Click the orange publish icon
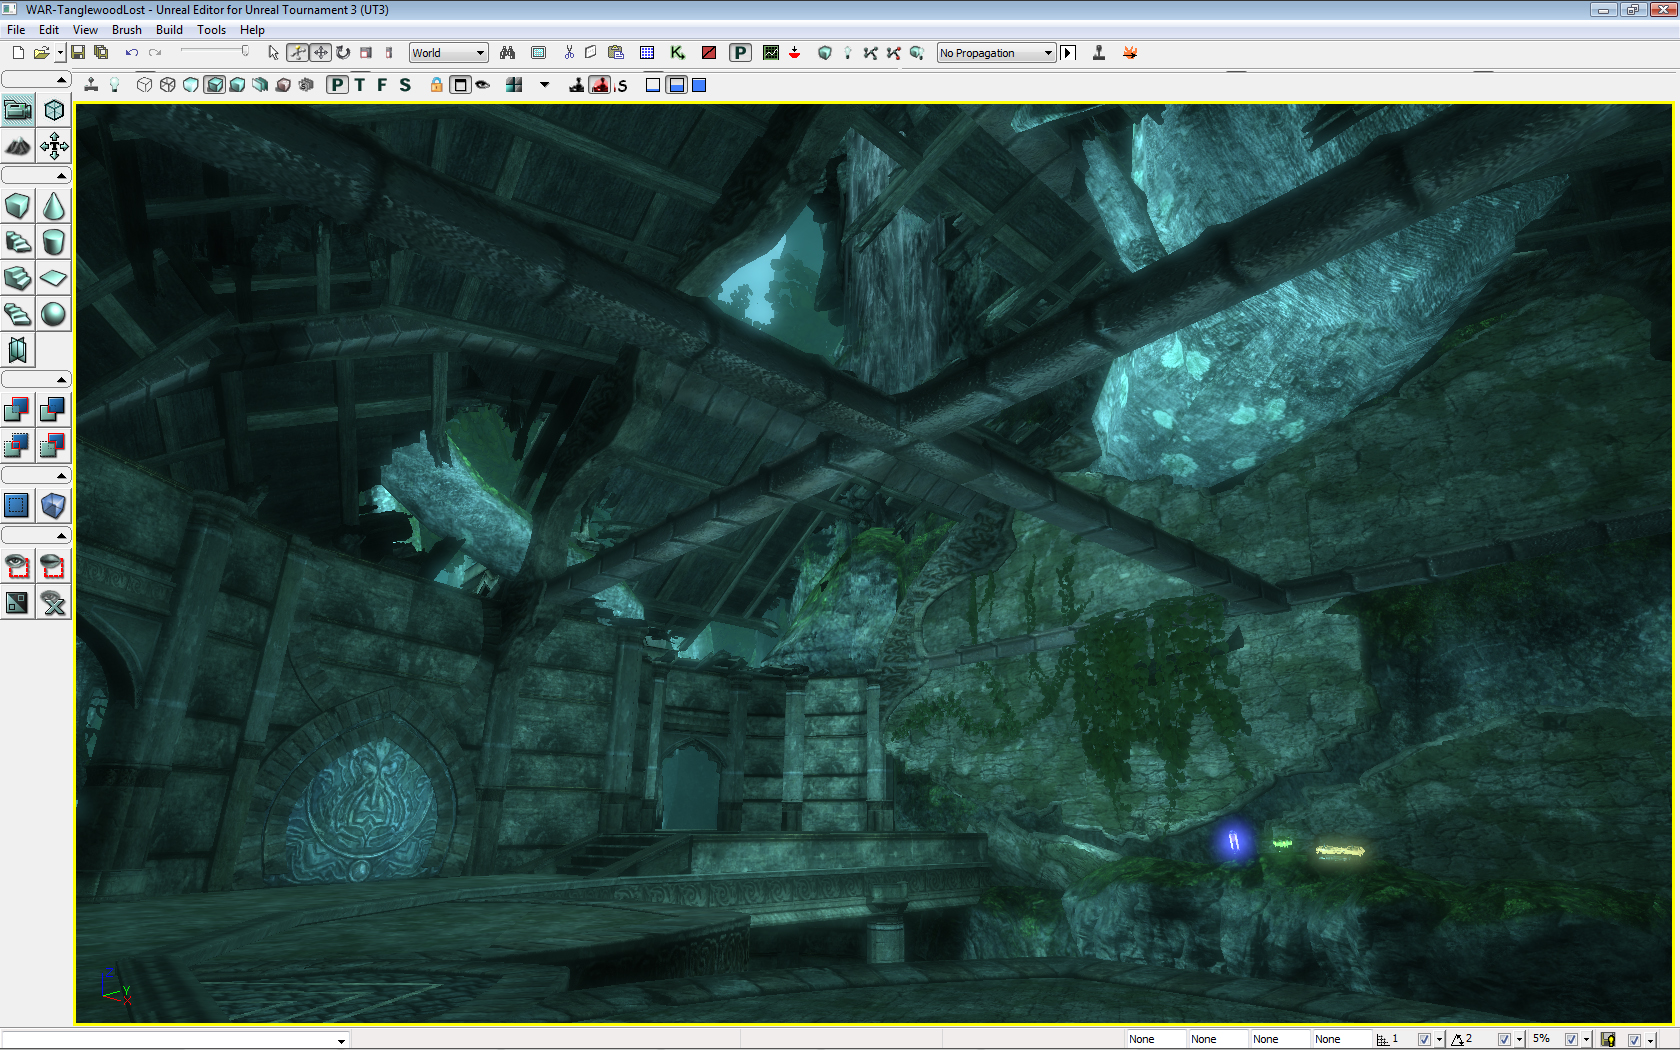The height and width of the screenshot is (1050, 1680). tap(1130, 53)
